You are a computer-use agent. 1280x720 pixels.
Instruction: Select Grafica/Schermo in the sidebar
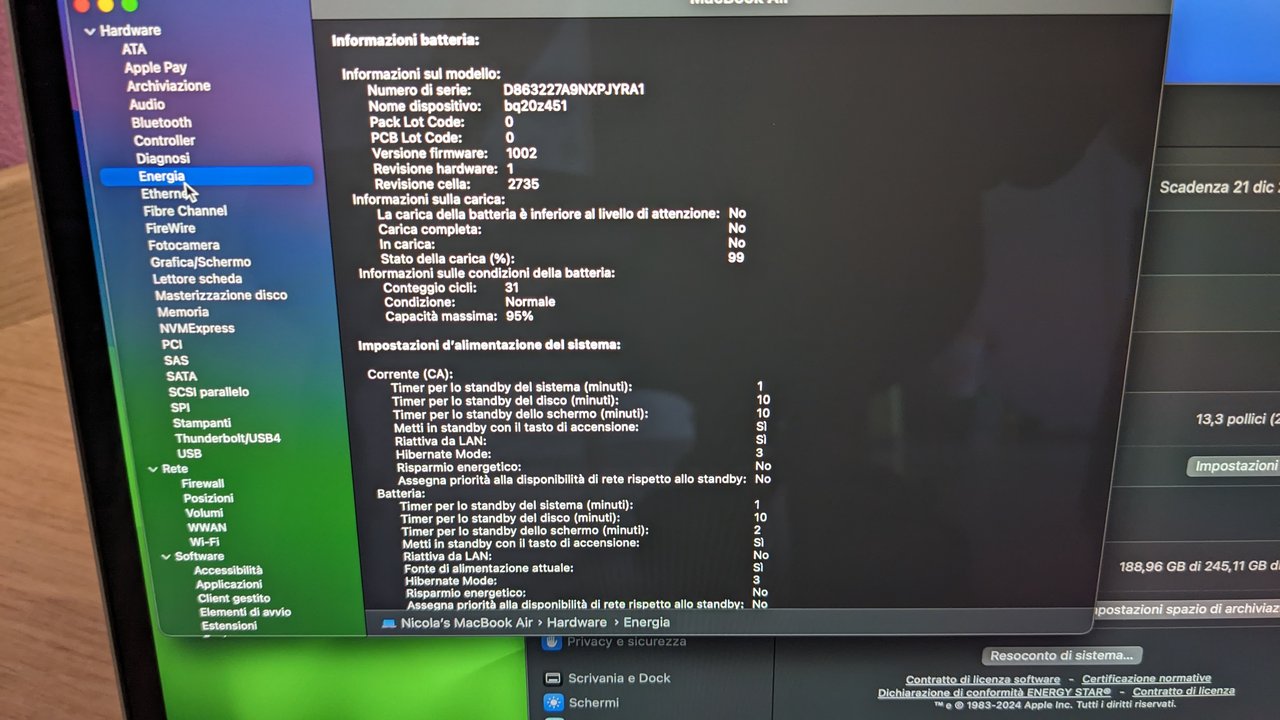click(x=201, y=262)
